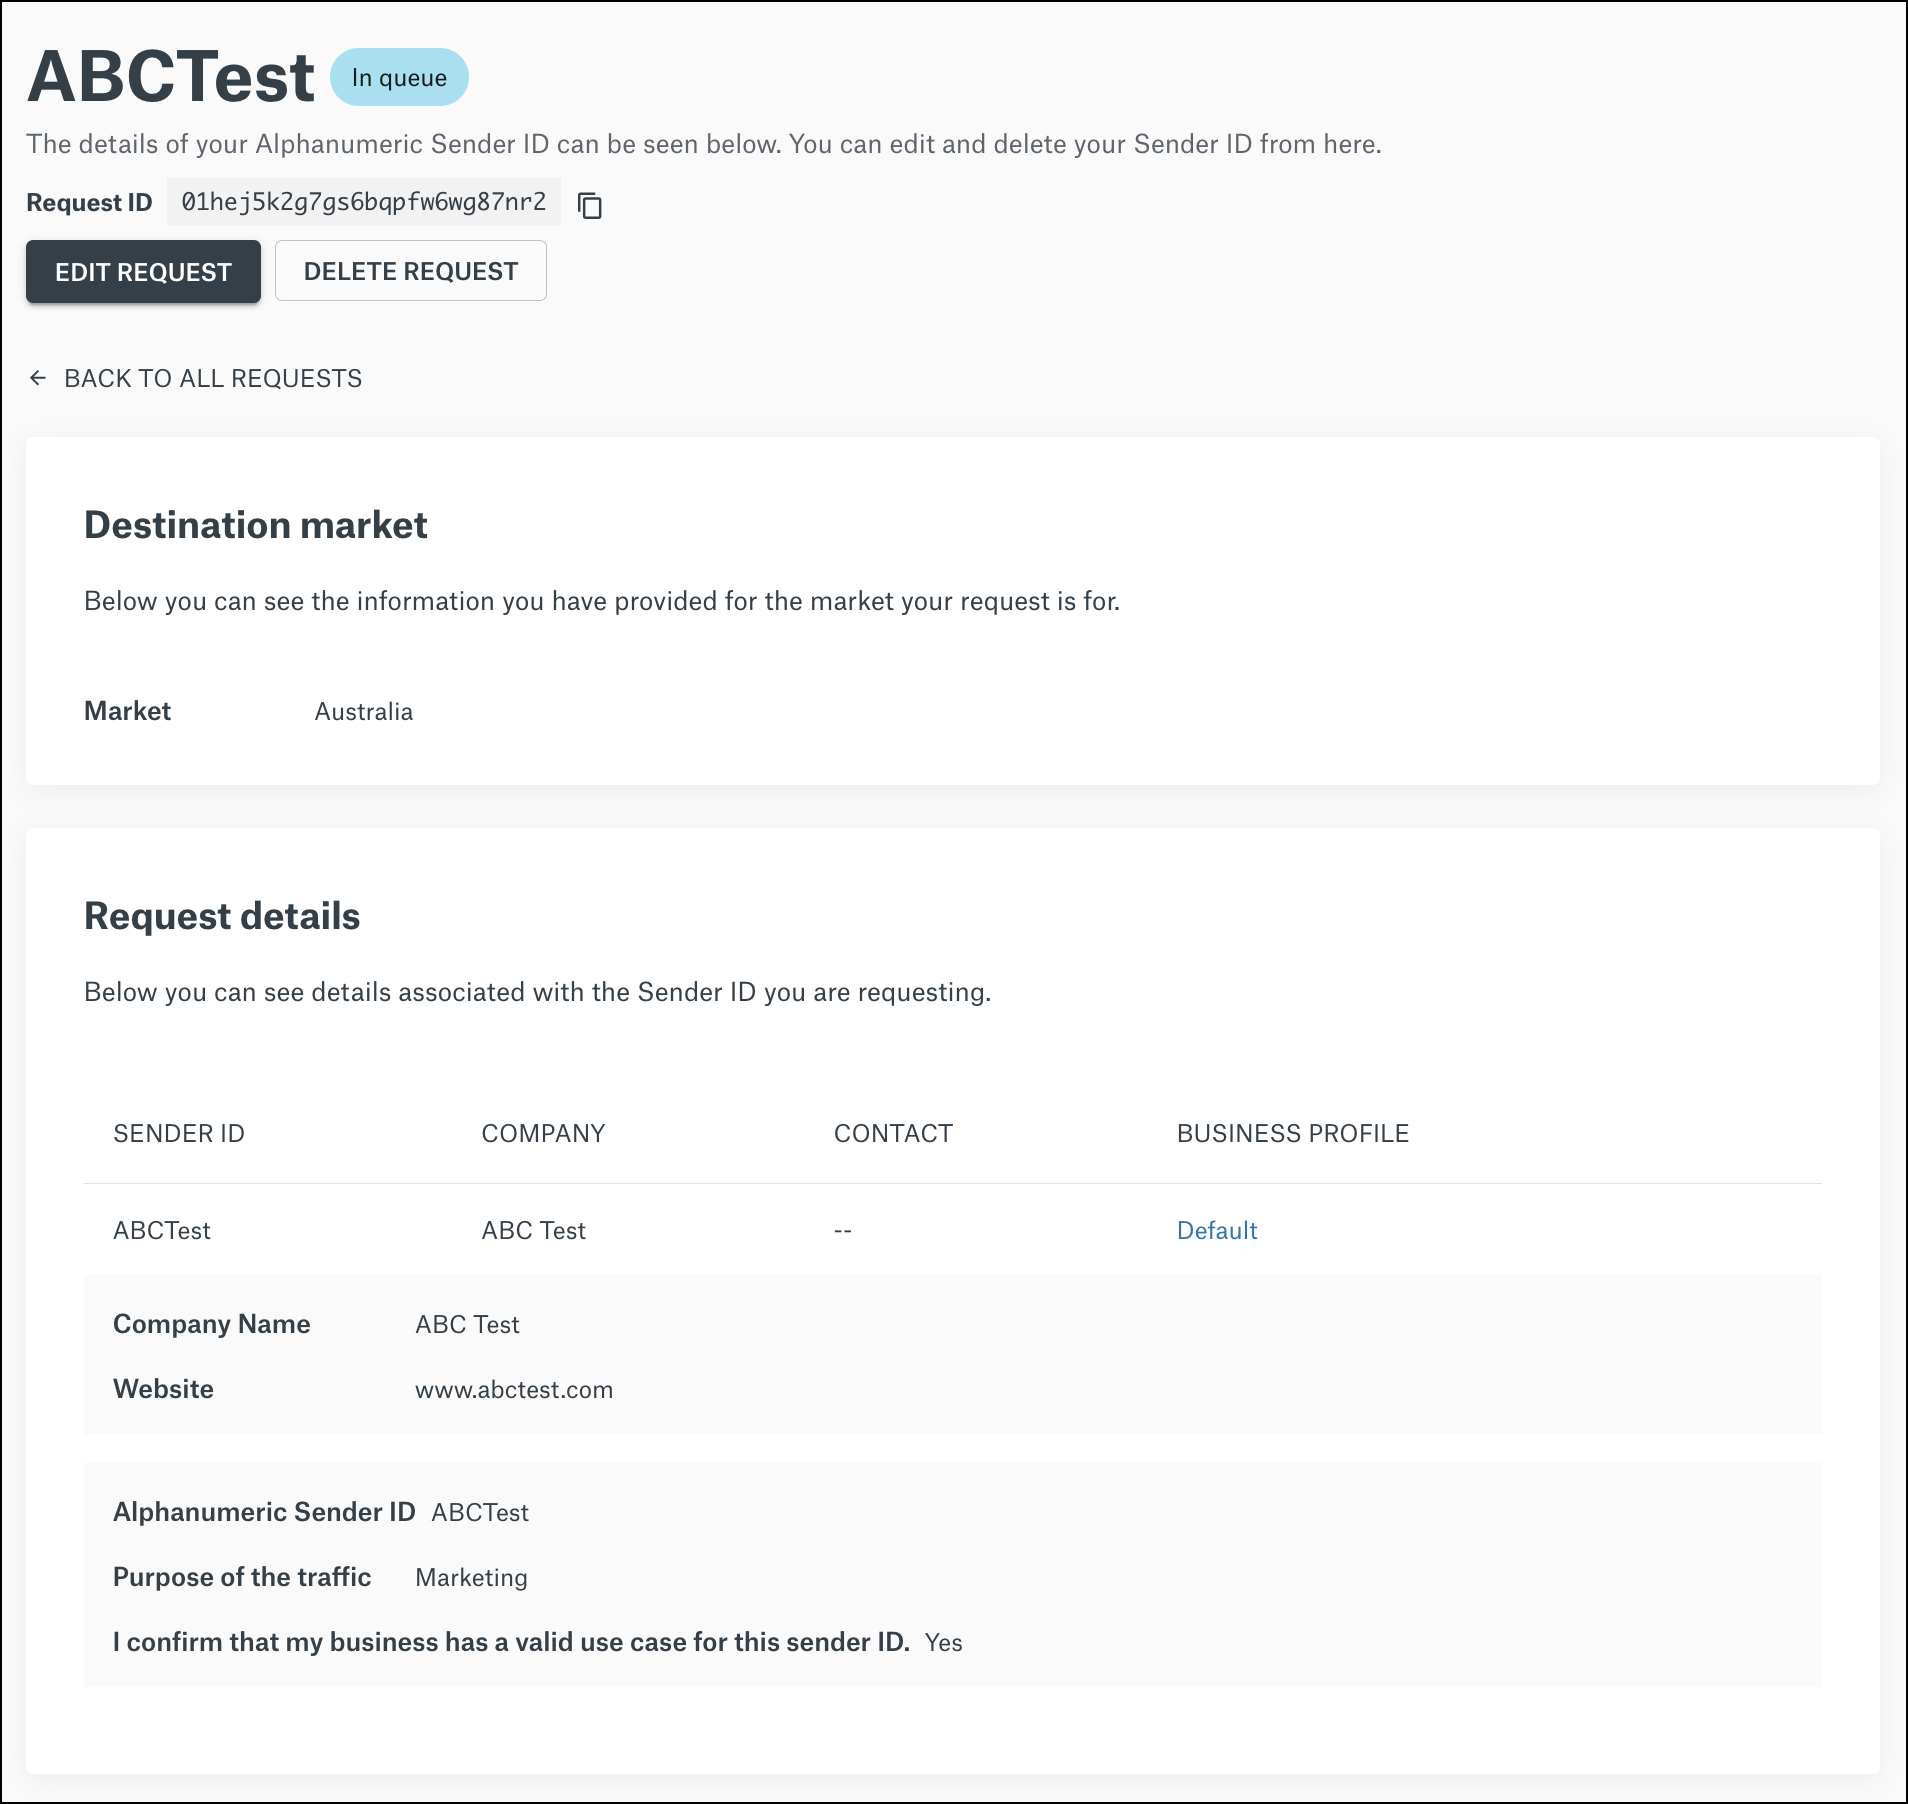Select the Purpose of the traffic value Marketing
This screenshot has height=1804, width=1908.
(470, 1577)
